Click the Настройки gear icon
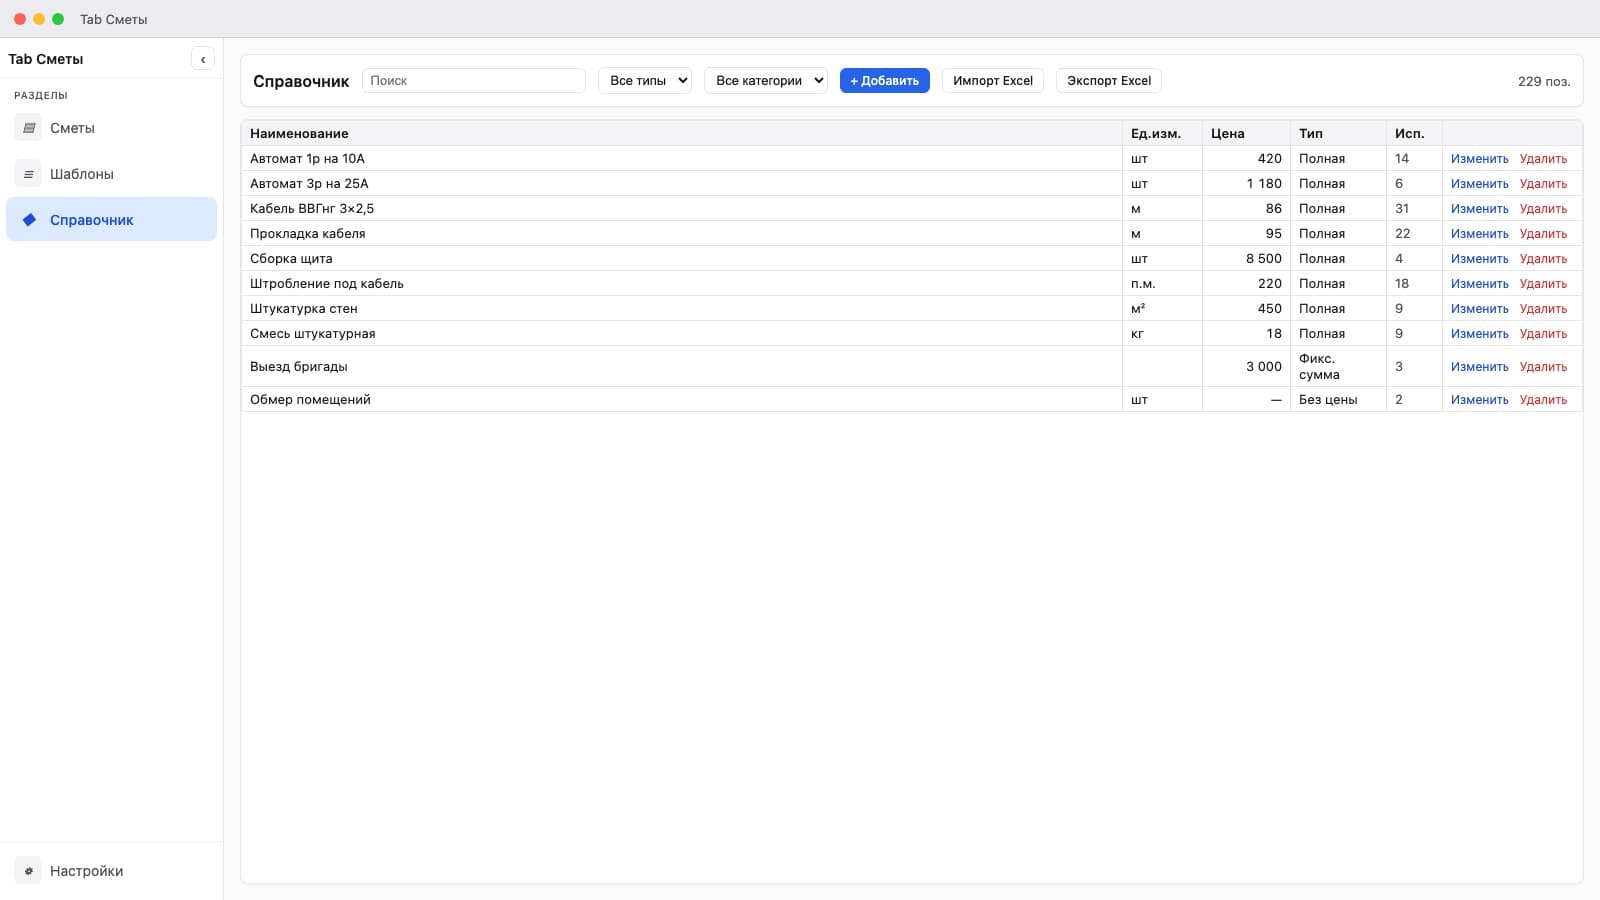 (x=28, y=871)
